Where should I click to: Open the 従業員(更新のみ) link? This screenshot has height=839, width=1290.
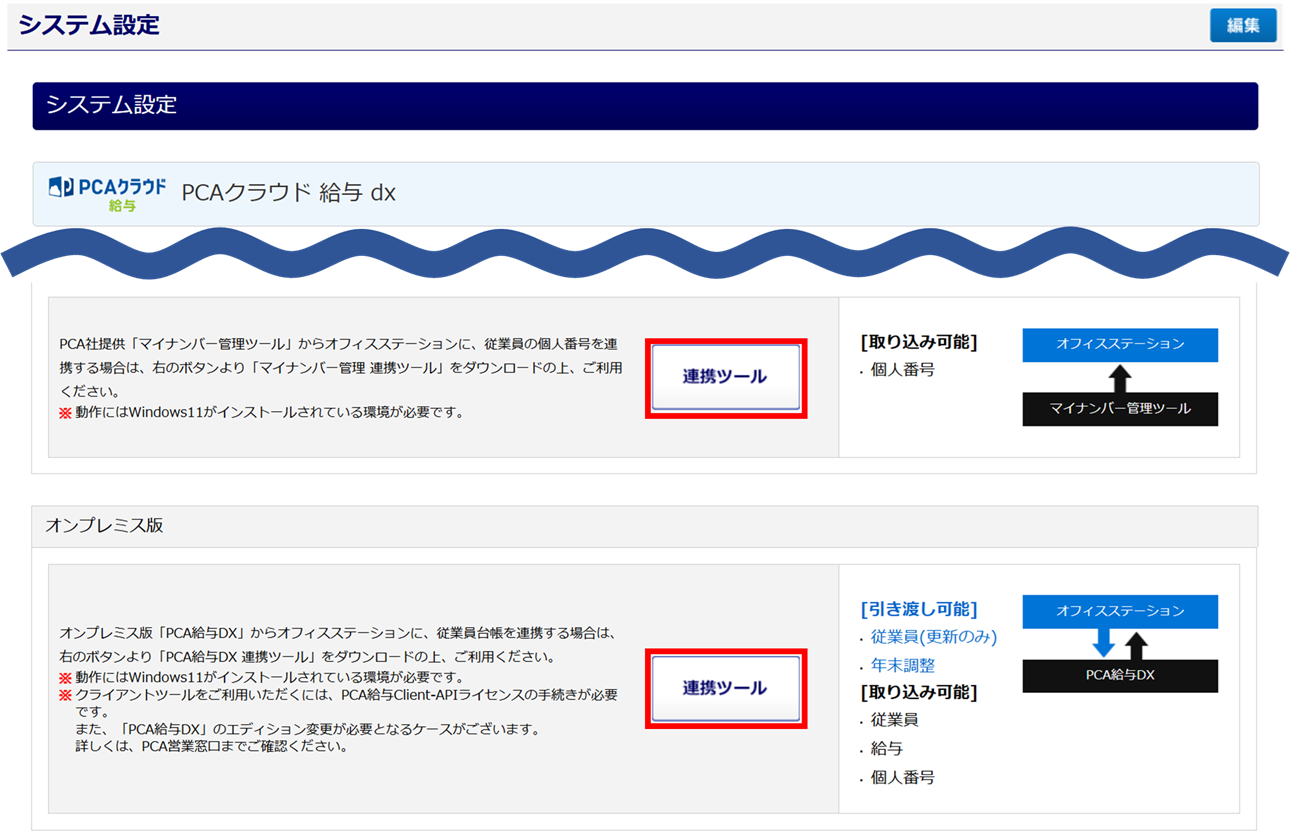934,637
